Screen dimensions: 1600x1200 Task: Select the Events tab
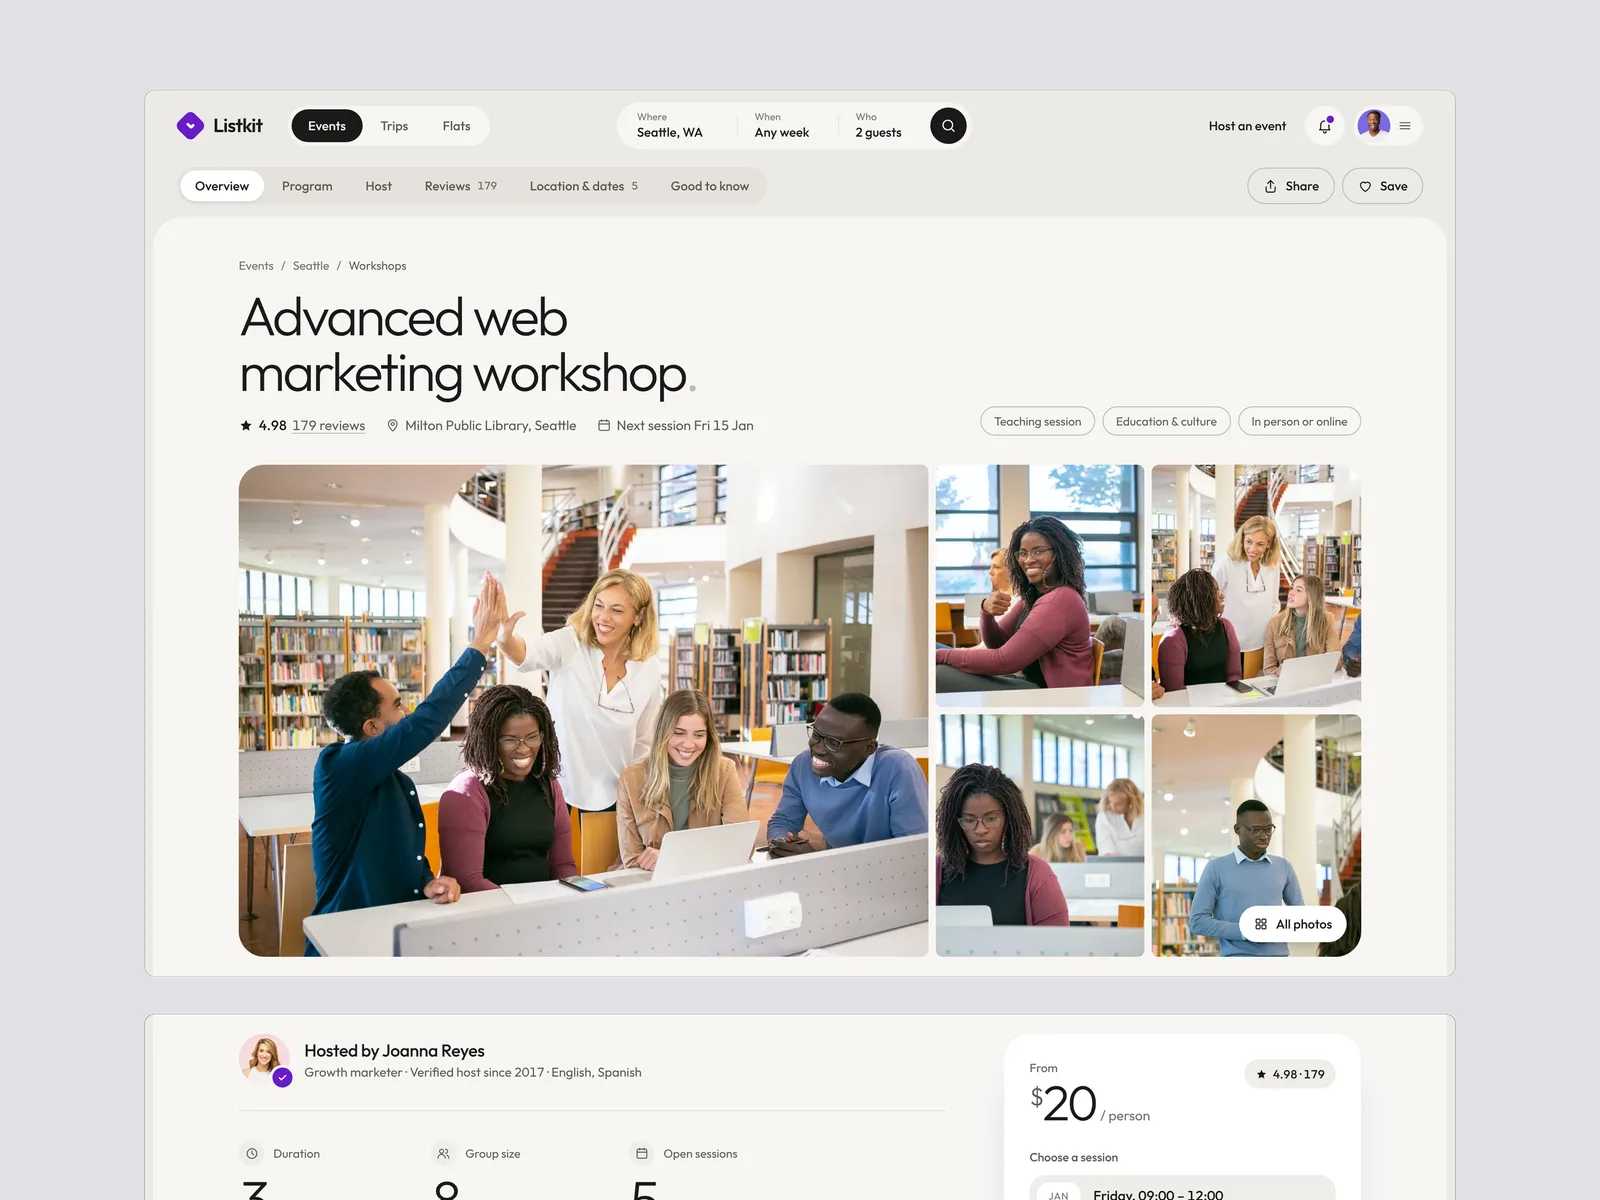coord(327,126)
